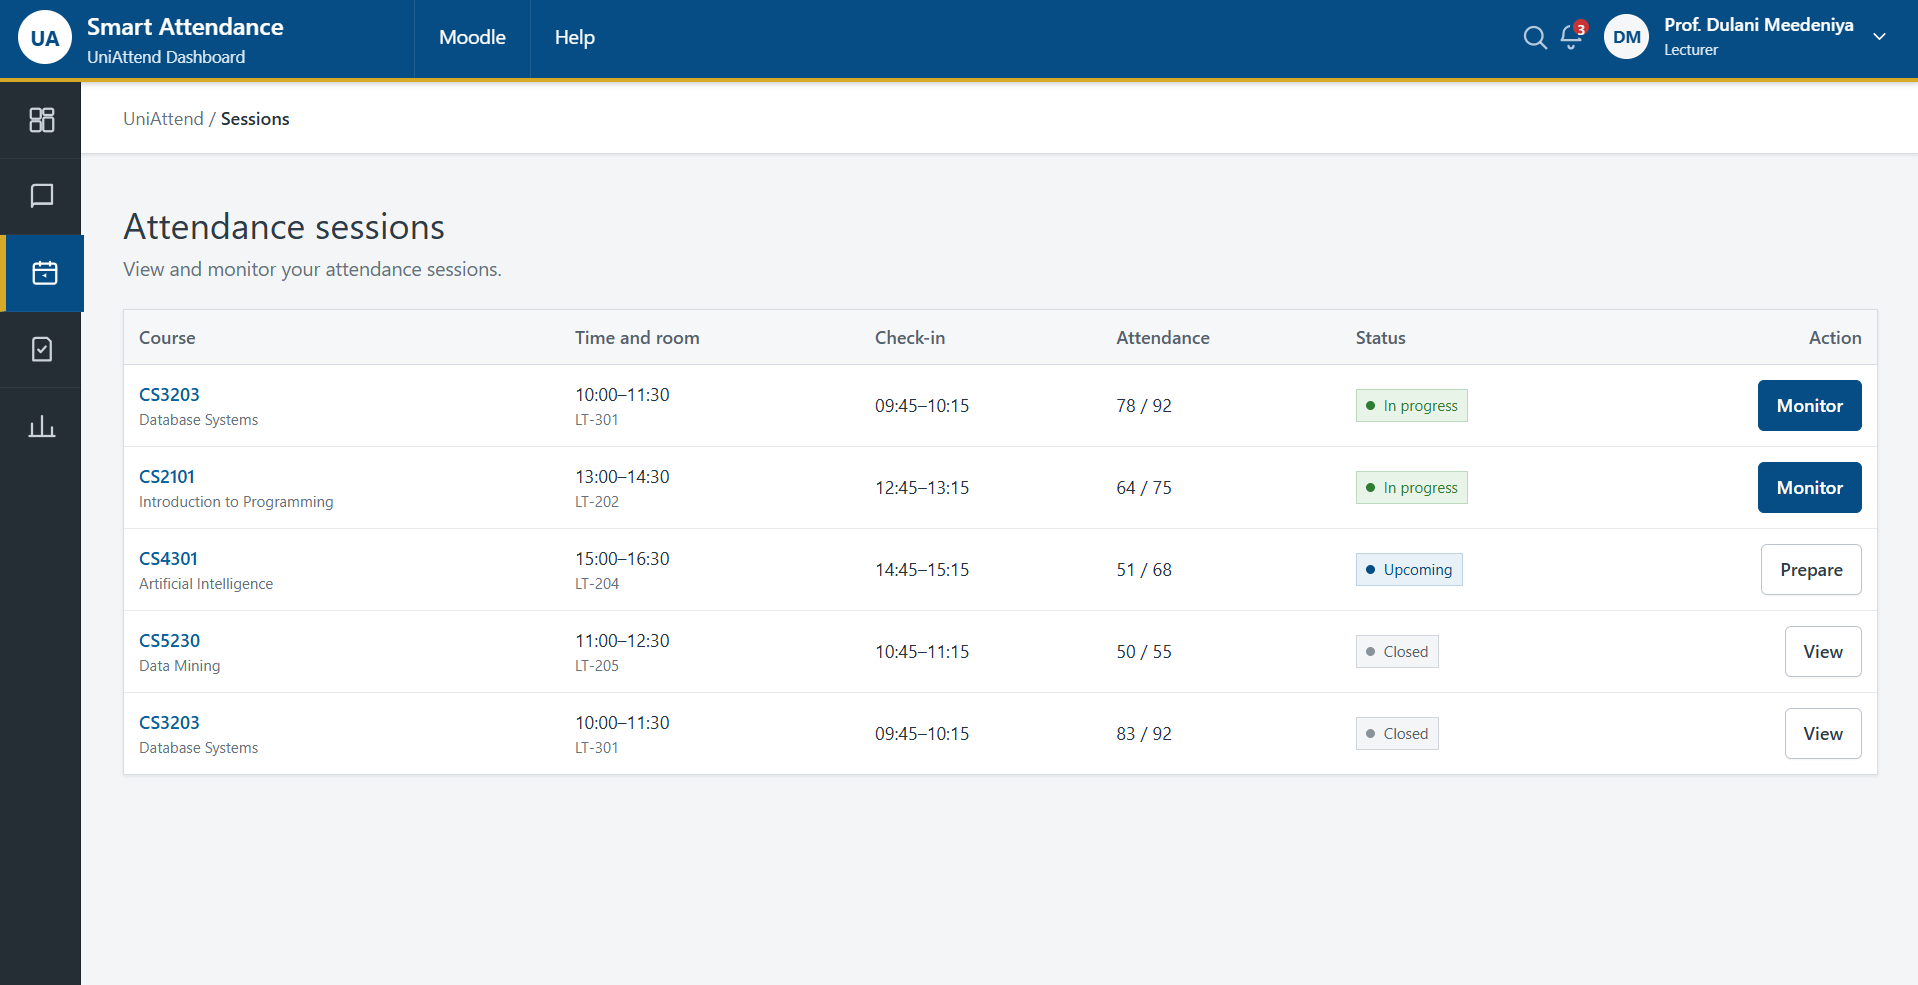This screenshot has width=1918, height=985.
Task: Open the CS4301 course link
Action: click(x=168, y=559)
